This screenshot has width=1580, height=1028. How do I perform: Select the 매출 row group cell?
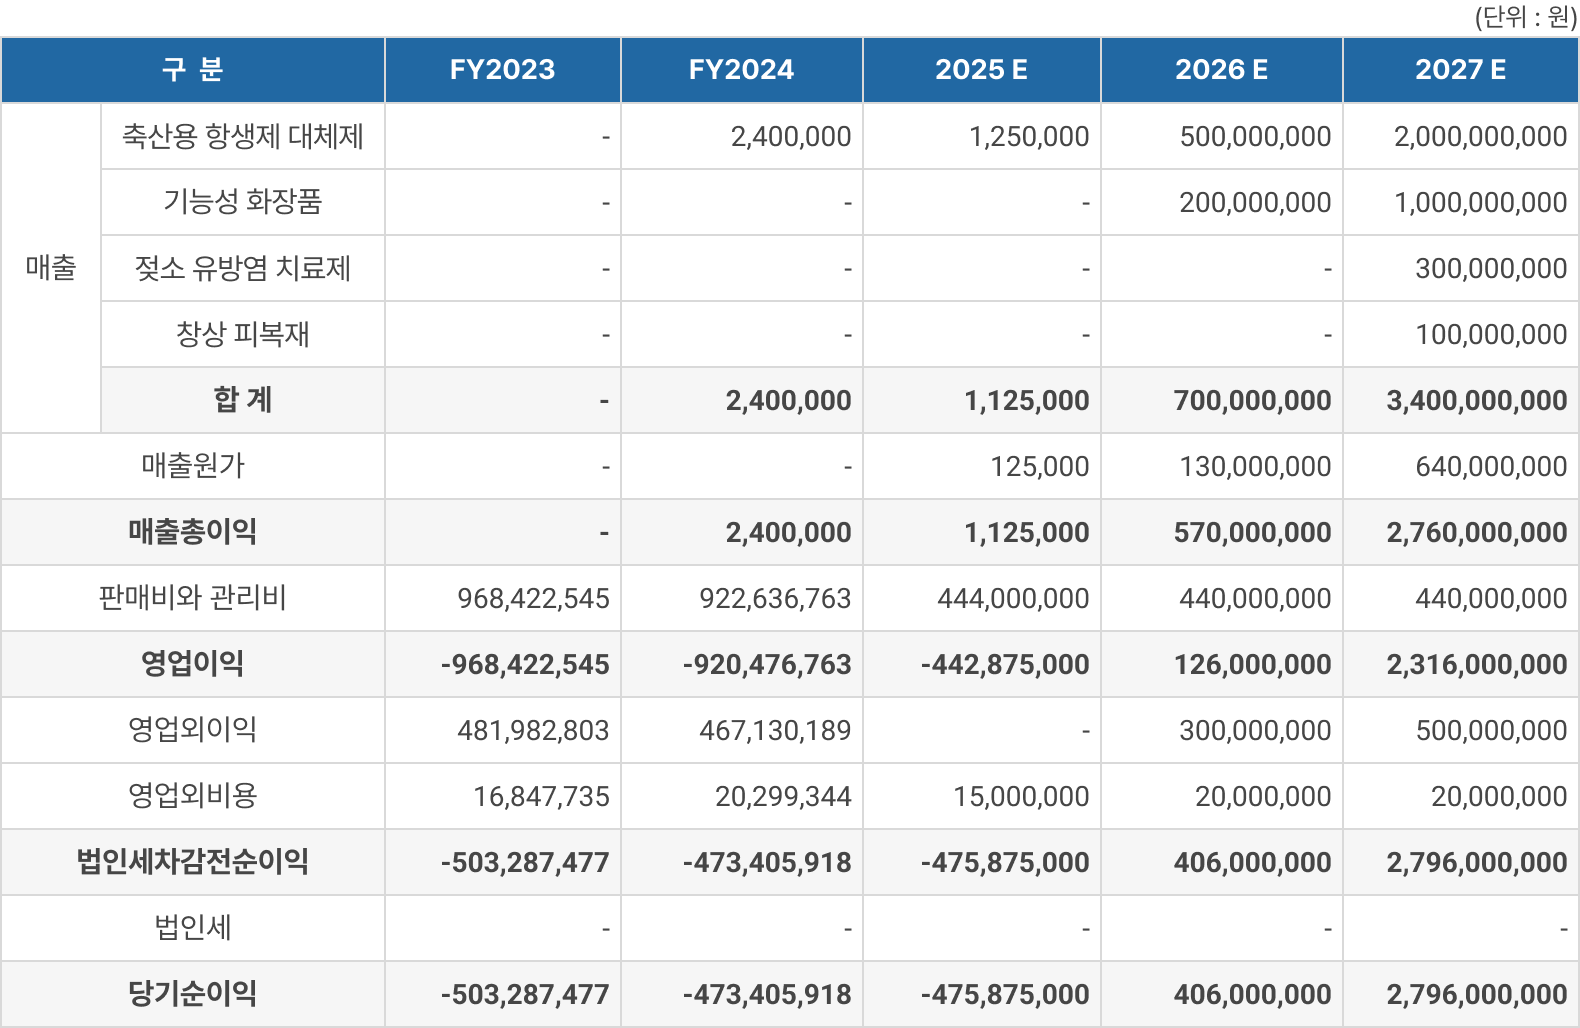click(x=51, y=268)
